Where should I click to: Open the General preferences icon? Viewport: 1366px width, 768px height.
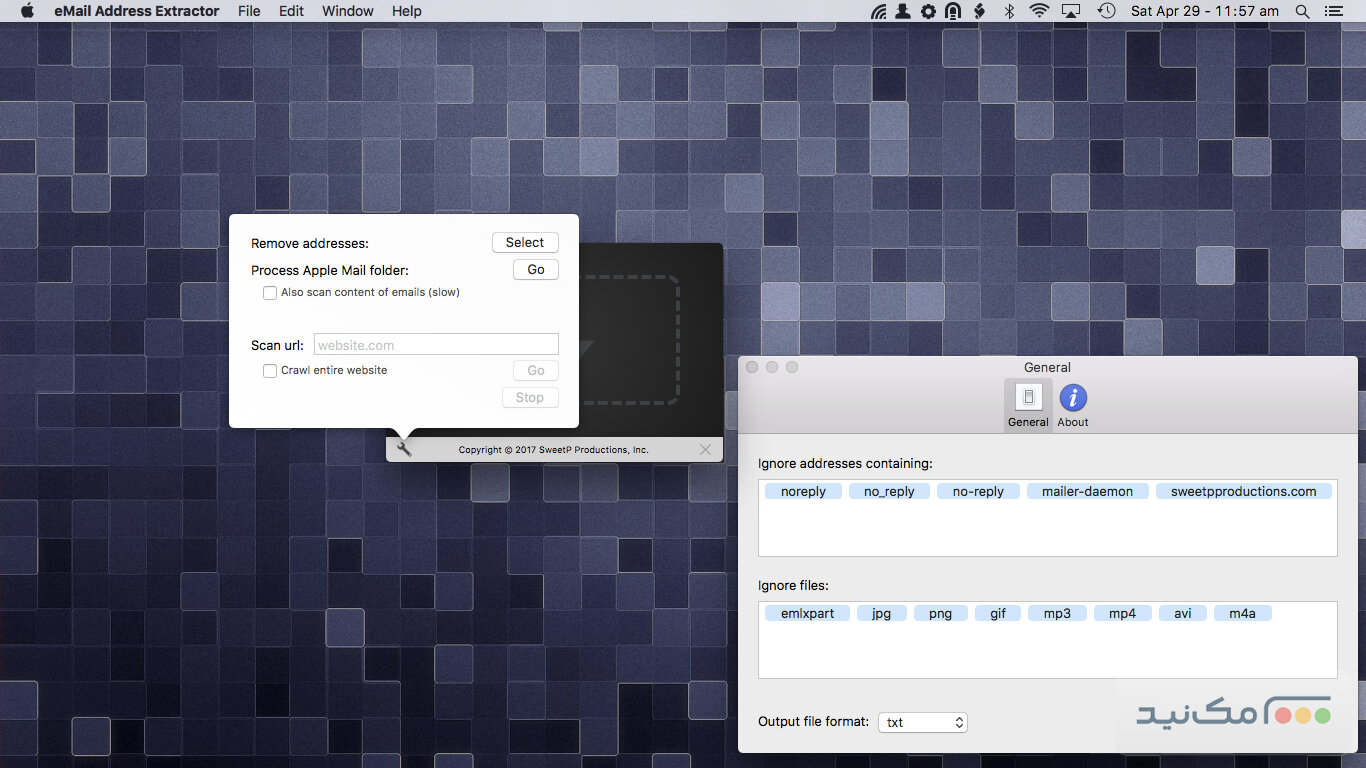pyautogui.click(x=1028, y=398)
